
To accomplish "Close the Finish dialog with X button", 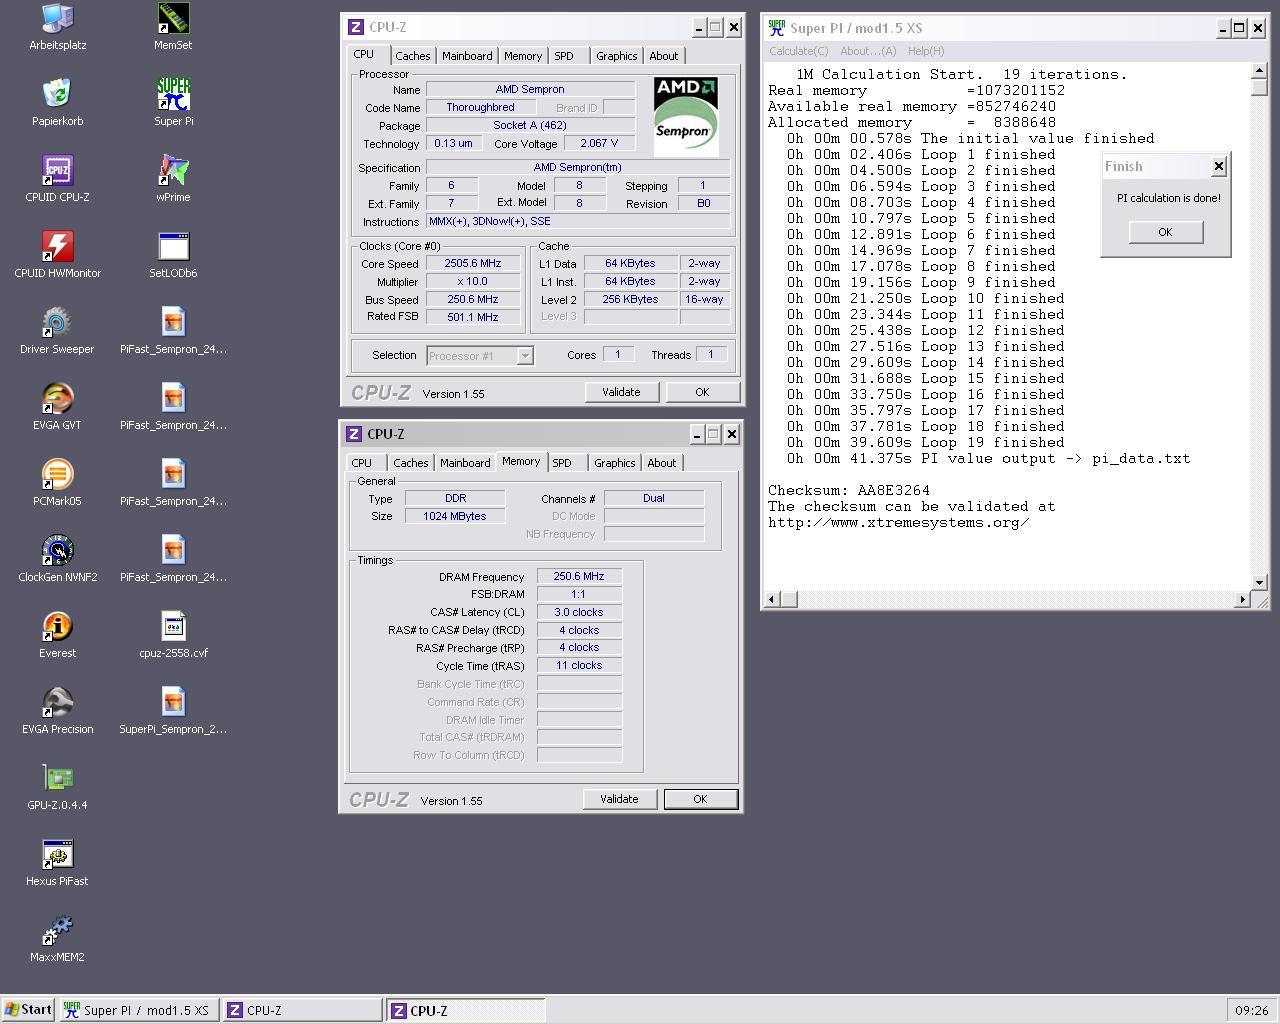I will 1218,166.
